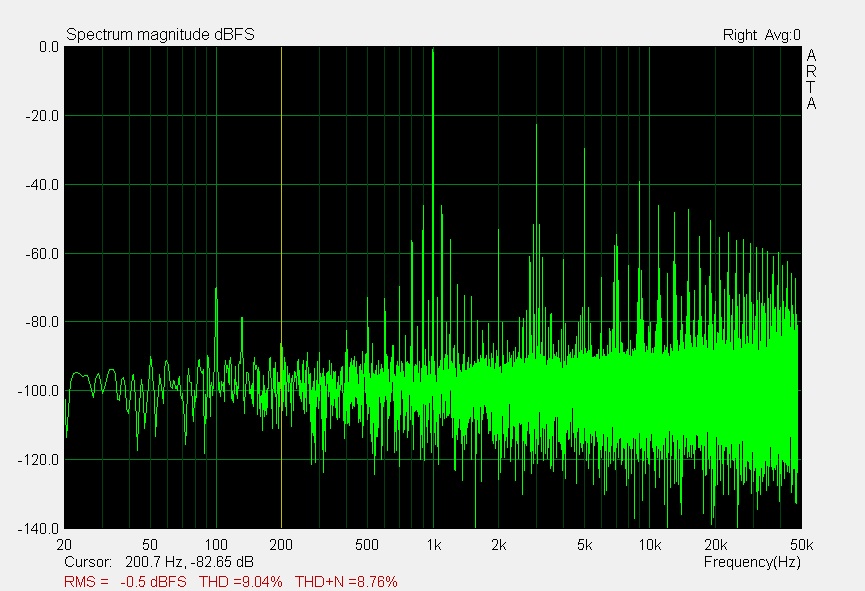Click the '-120.0' dB axis label
The image size is (865, 591).
38,460
